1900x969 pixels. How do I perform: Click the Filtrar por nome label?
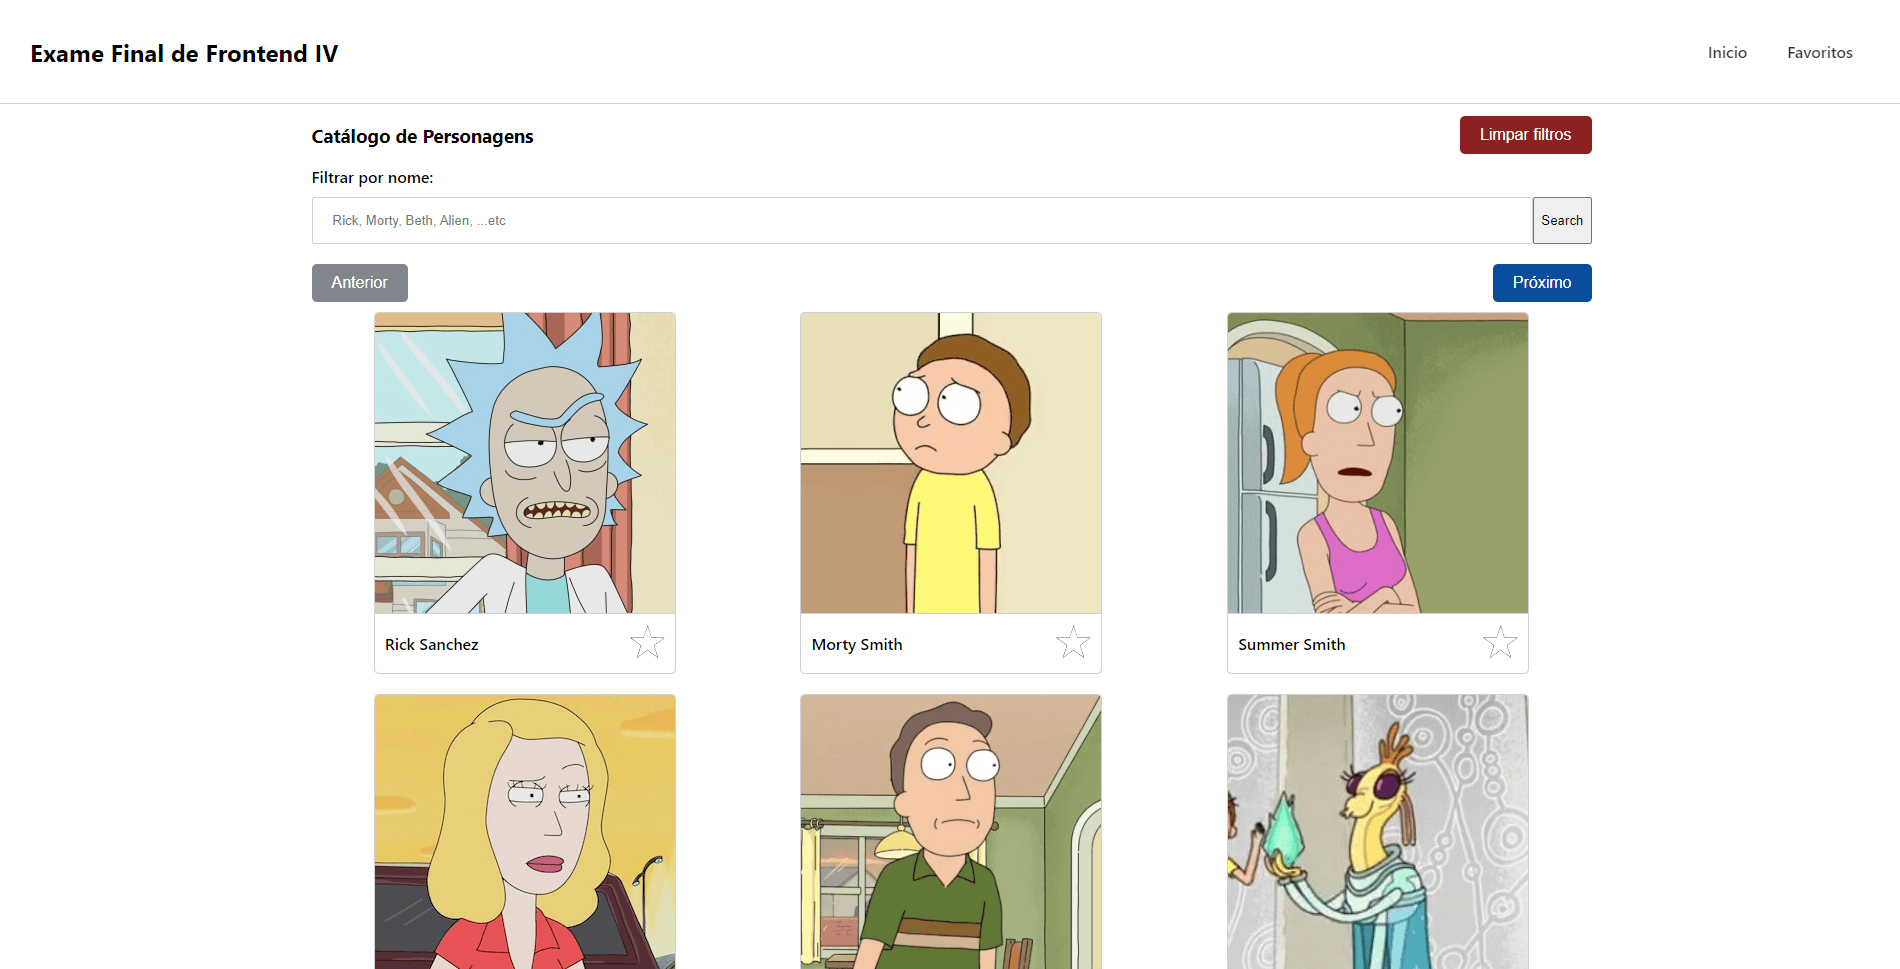point(372,178)
